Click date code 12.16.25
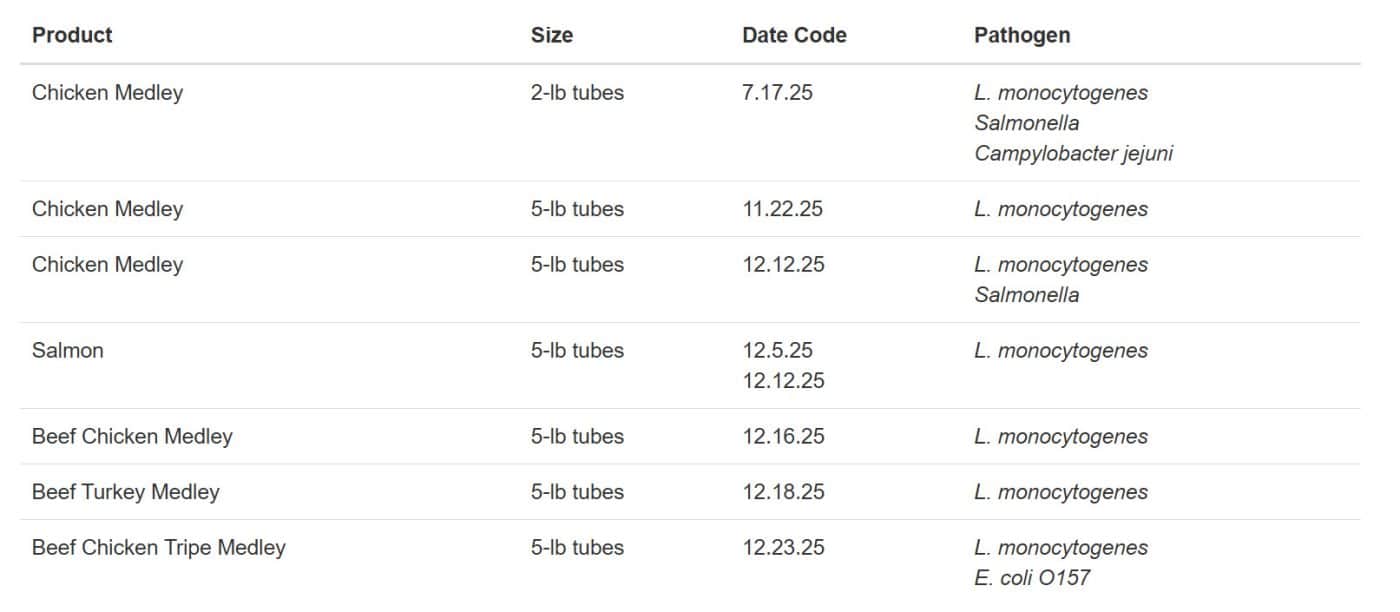Viewport: 1400px width, 612px height. point(783,437)
